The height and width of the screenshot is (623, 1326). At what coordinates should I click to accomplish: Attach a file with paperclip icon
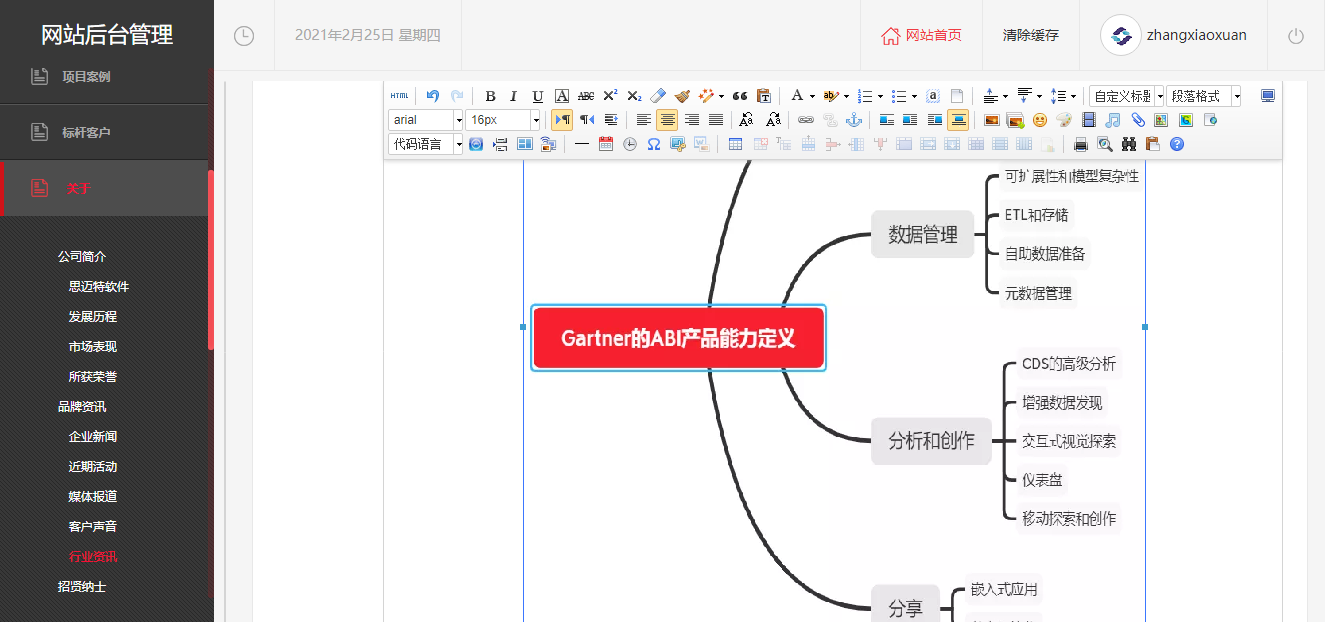tap(1137, 120)
